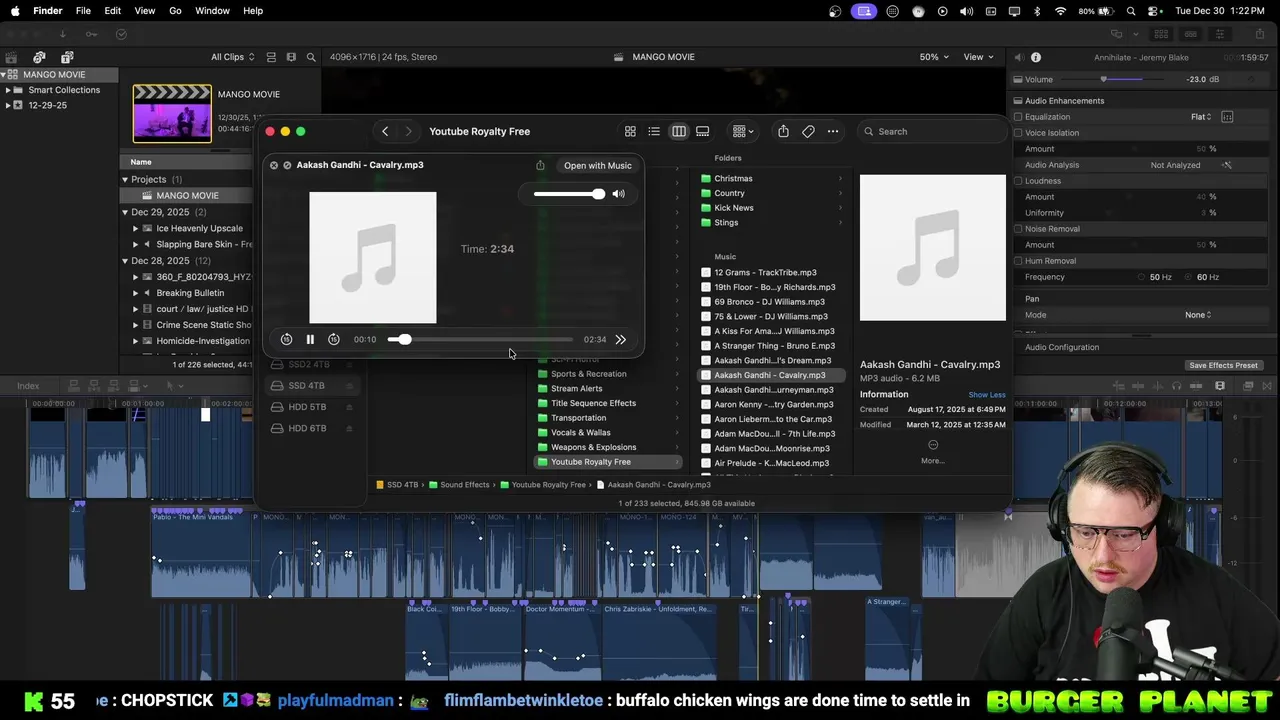Open macOS Spotlight search
The height and width of the screenshot is (720, 1280).
click(1131, 11)
